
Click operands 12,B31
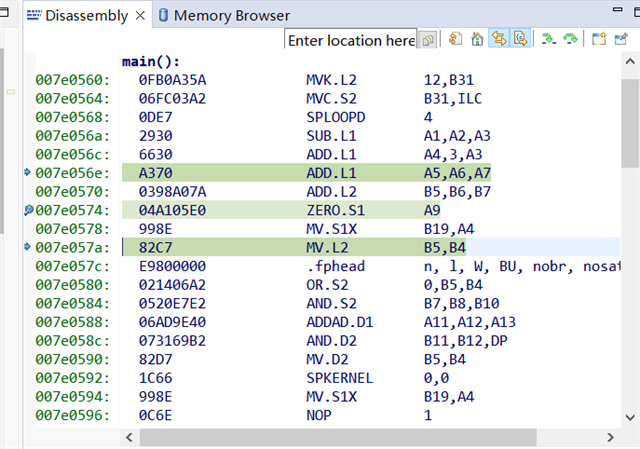click(x=449, y=80)
